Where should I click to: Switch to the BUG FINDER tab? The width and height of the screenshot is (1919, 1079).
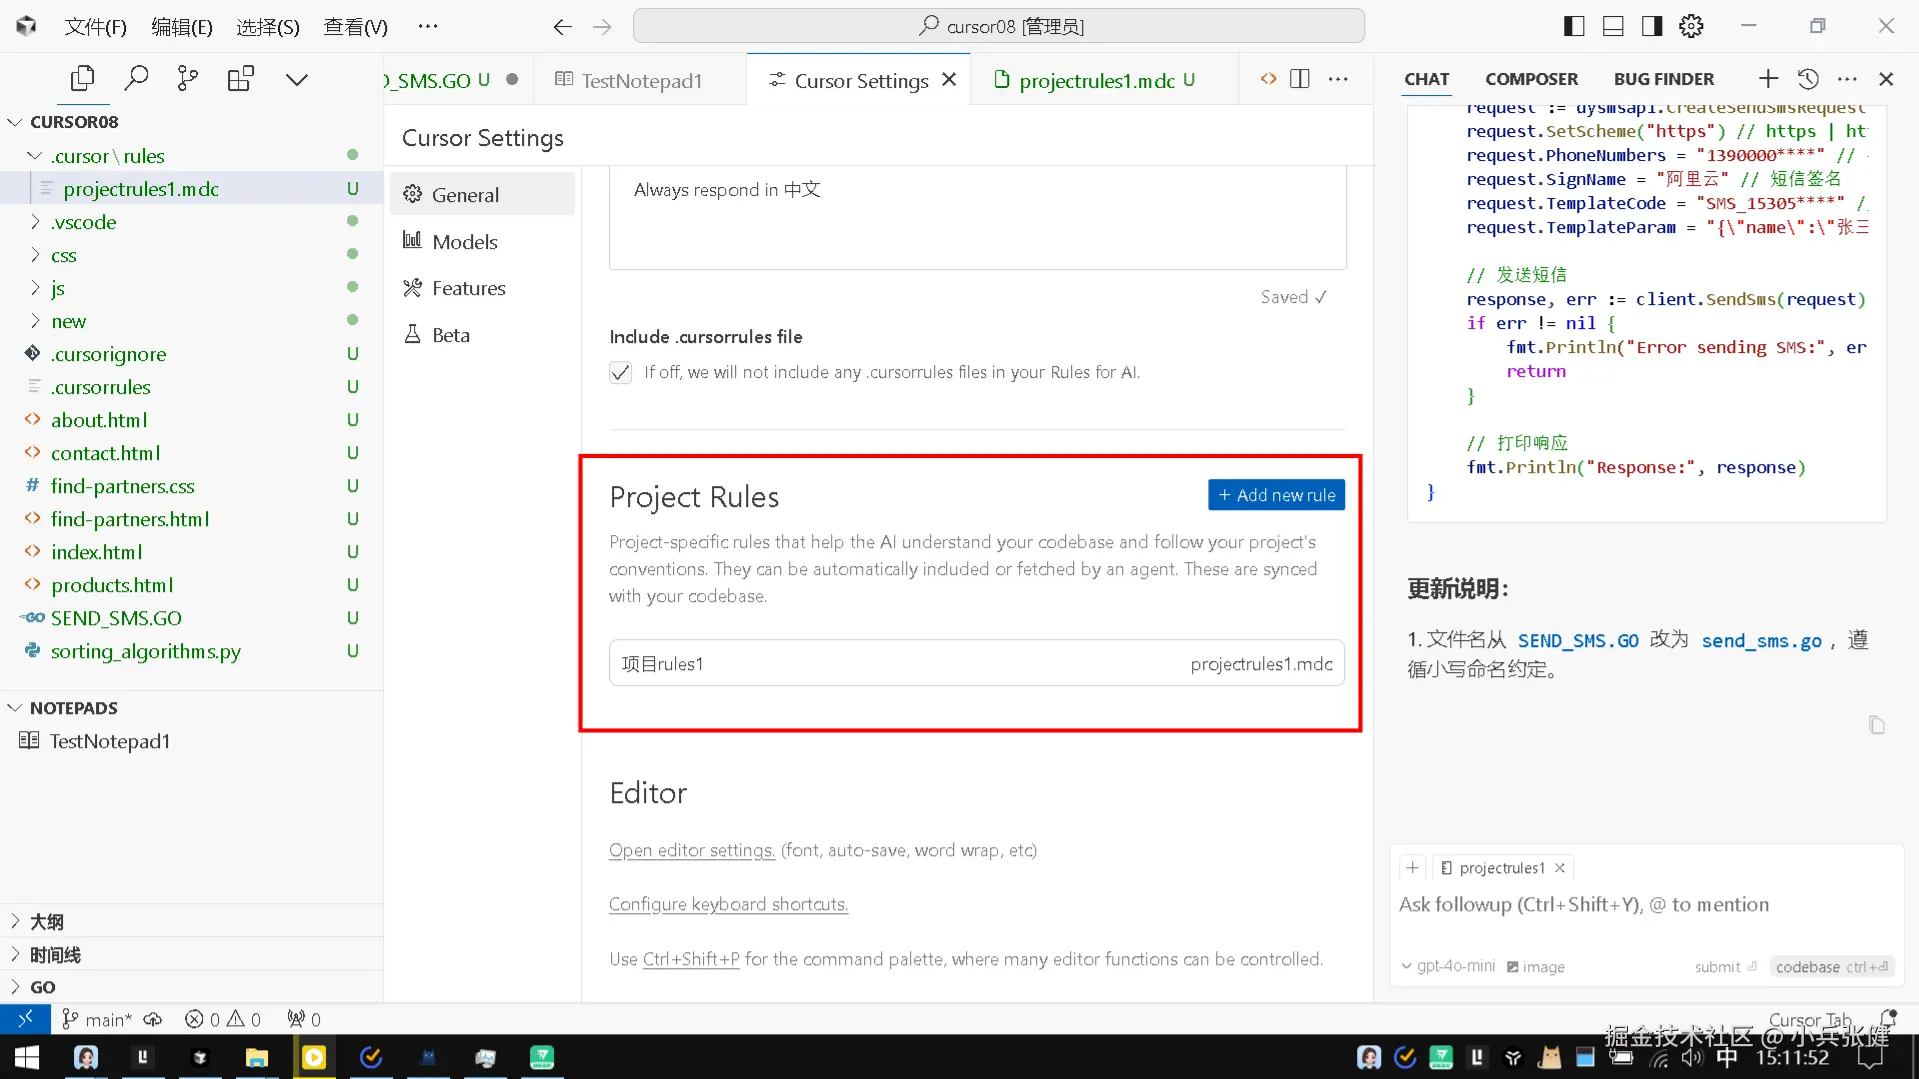coord(1664,79)
